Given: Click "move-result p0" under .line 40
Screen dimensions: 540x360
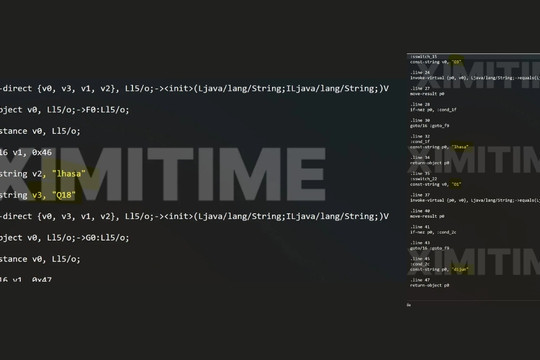Looking at the screenshot, I should tap(427, 216).
